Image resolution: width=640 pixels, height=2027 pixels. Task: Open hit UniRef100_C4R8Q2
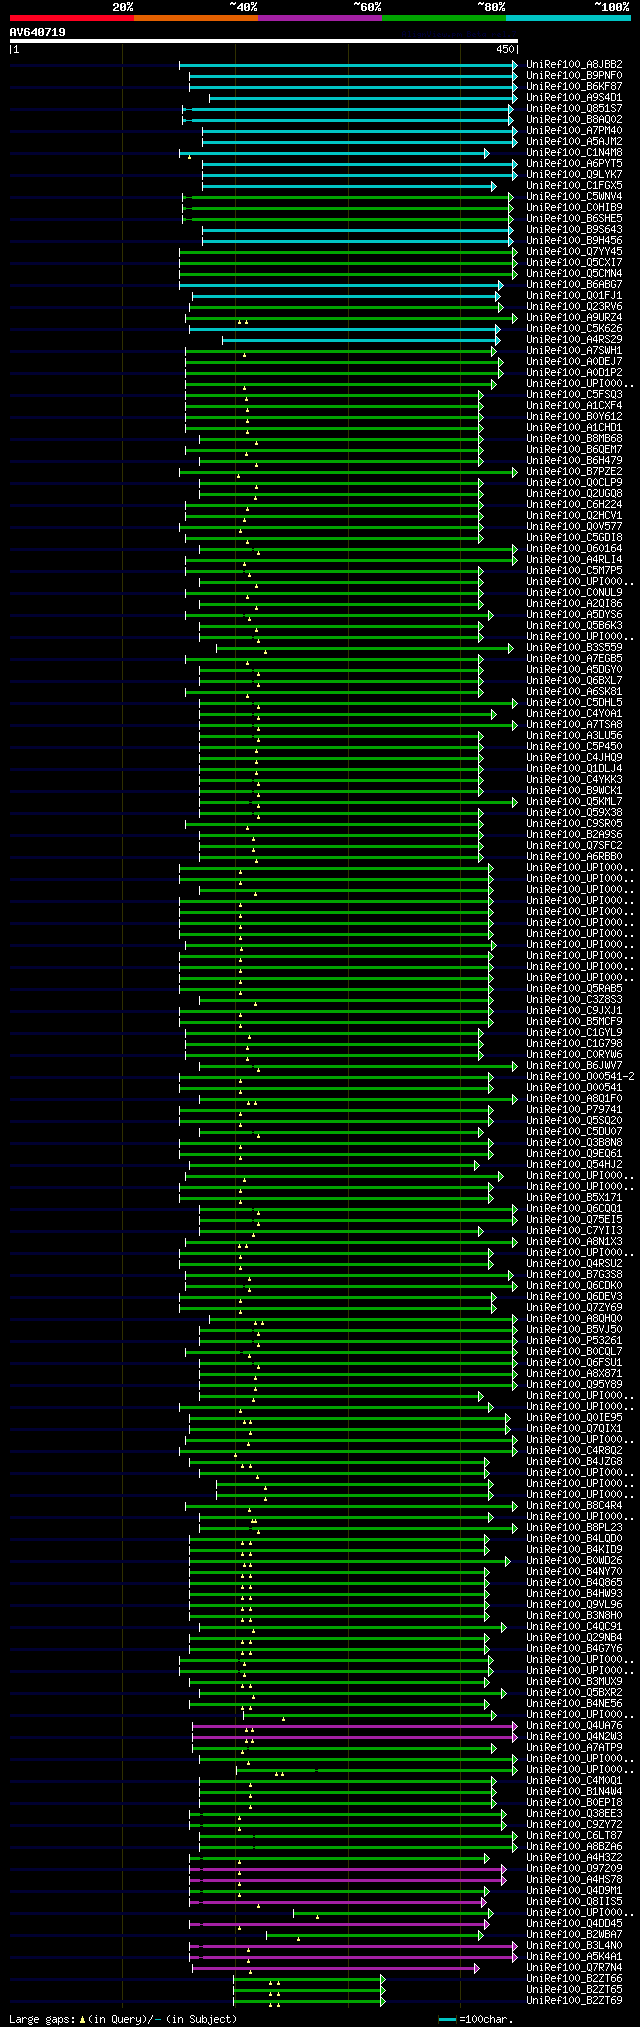(574, 1450)
